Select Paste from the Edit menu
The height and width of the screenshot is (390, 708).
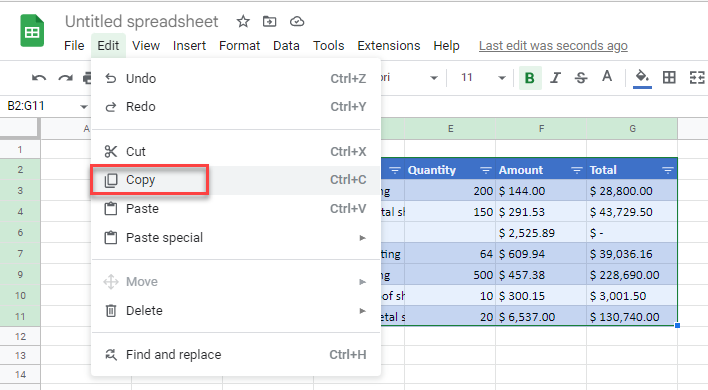tap(236, 209)
